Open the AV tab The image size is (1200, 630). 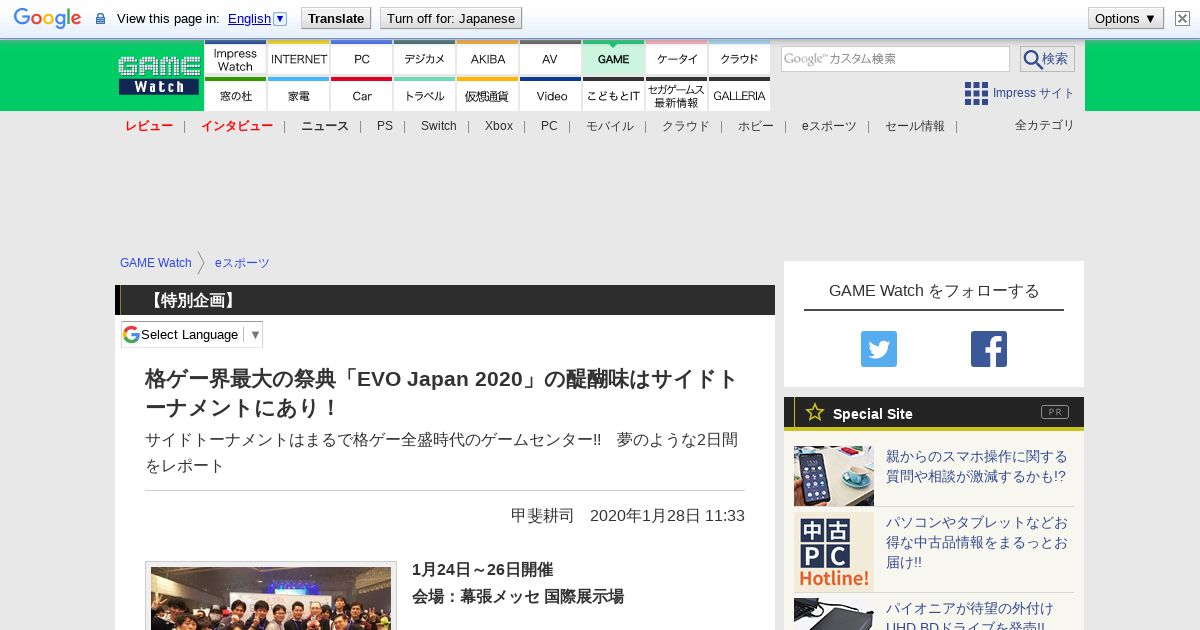[550, 58]
